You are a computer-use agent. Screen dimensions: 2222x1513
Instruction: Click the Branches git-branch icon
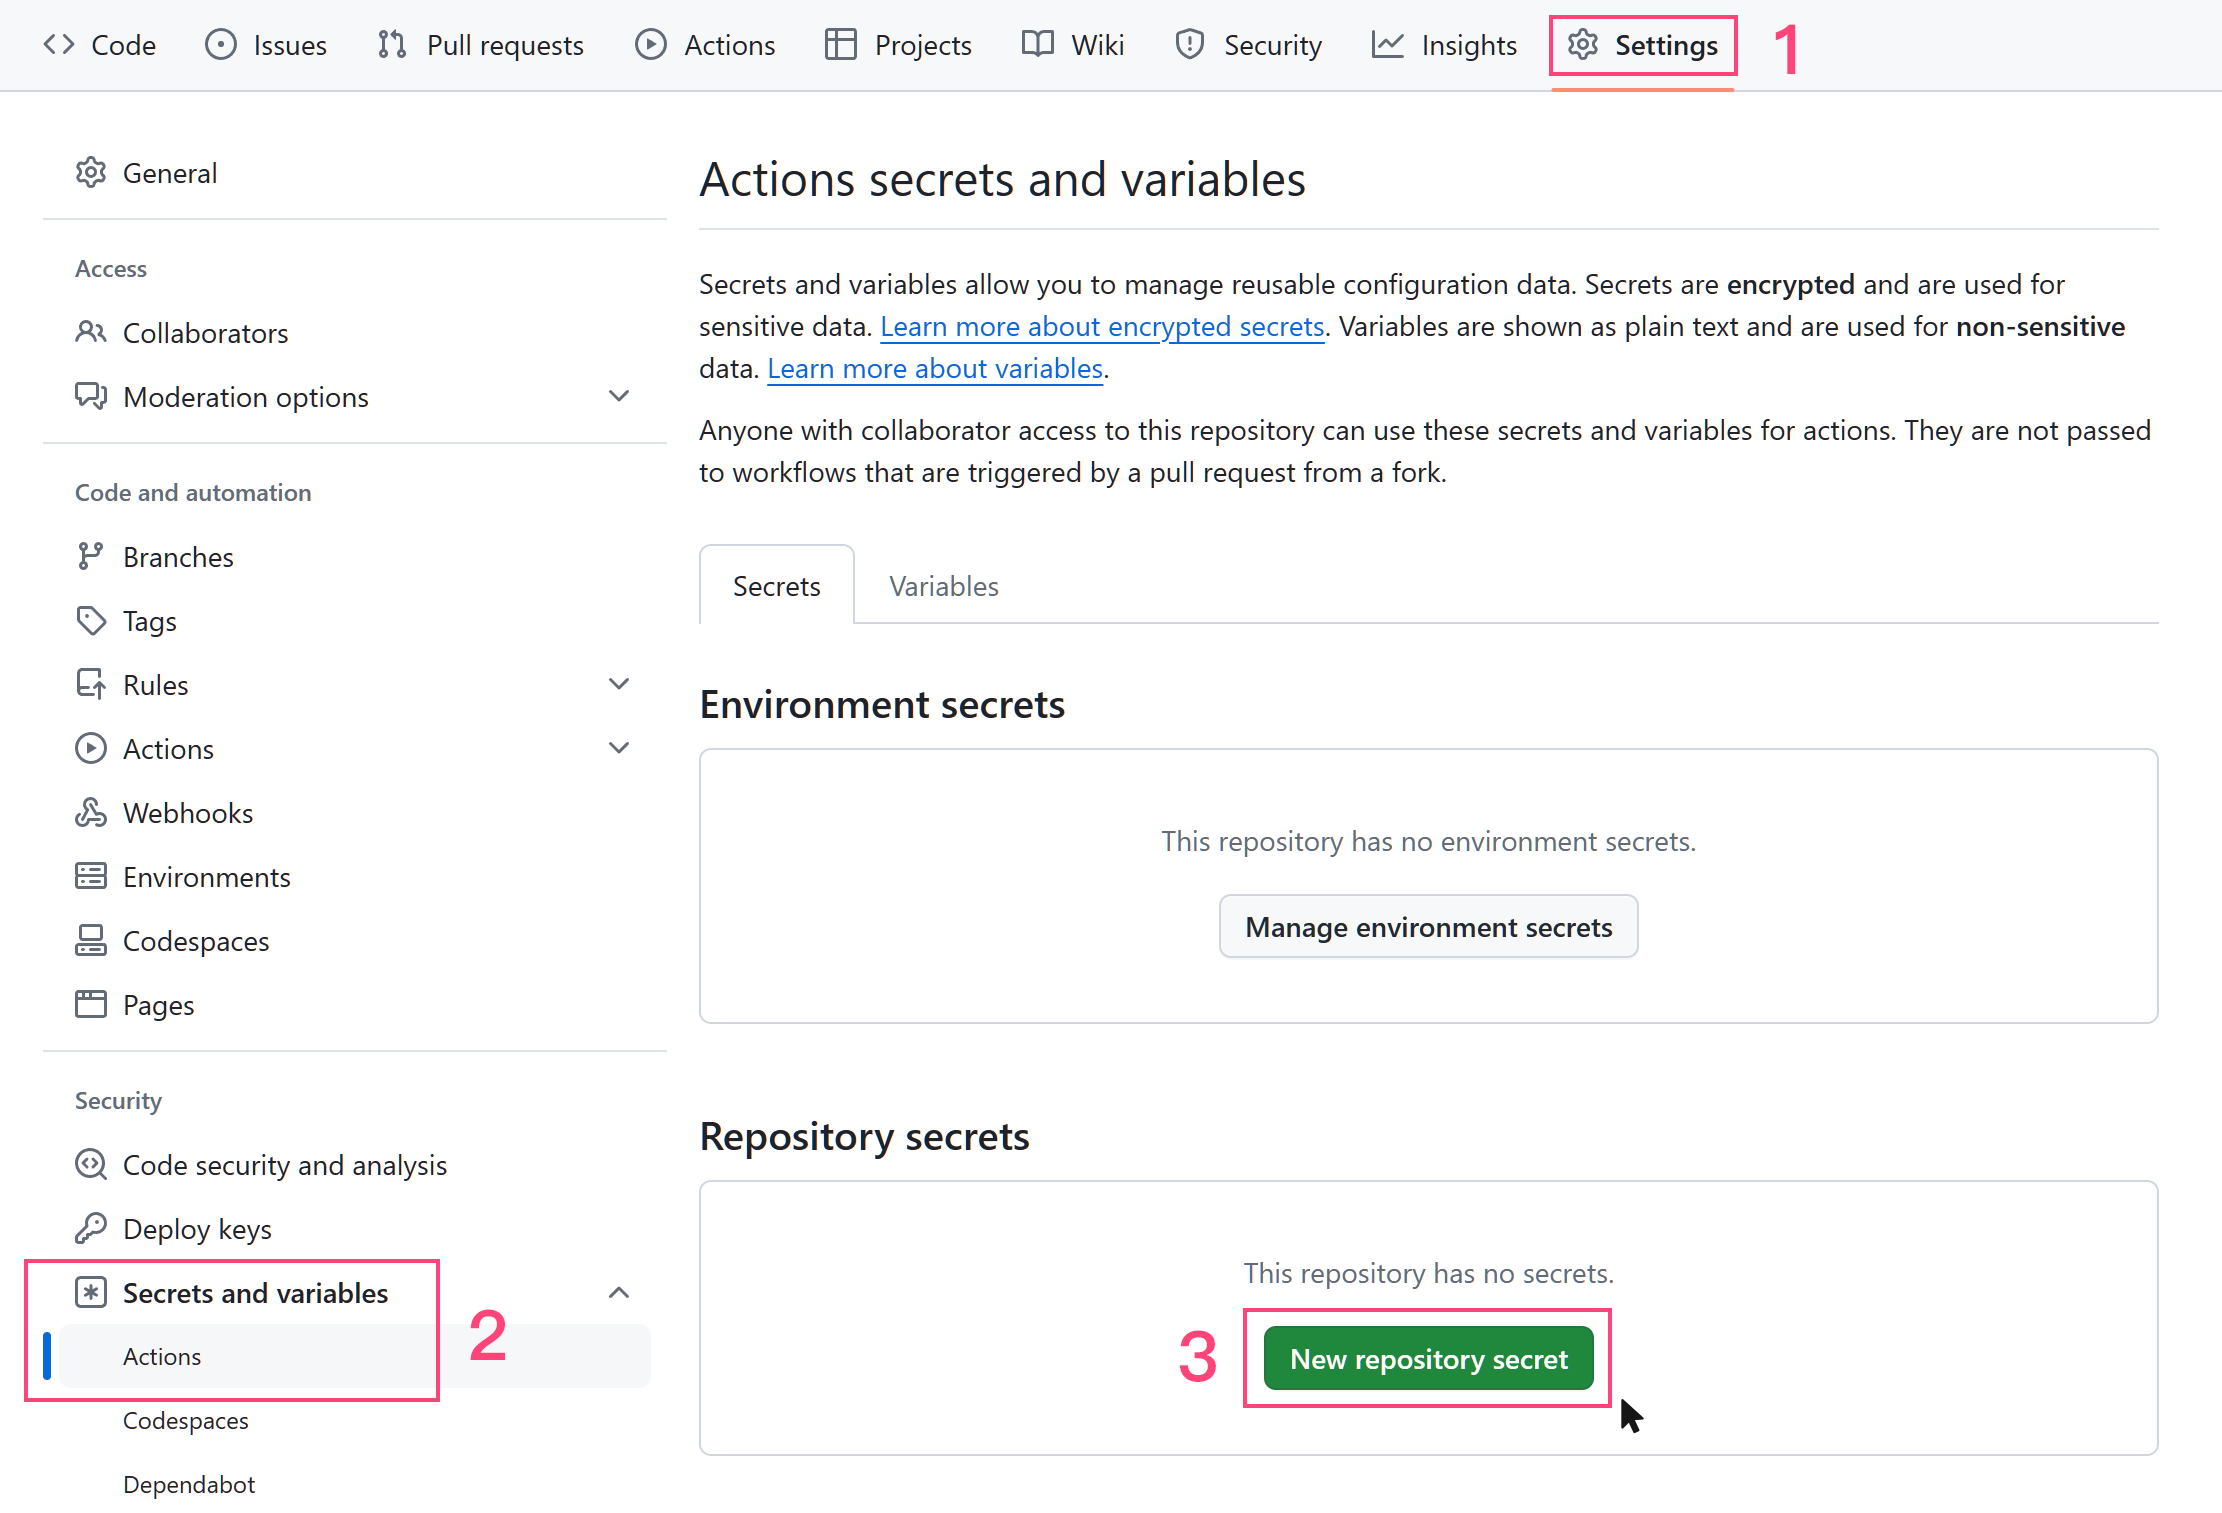pos(90,556)
